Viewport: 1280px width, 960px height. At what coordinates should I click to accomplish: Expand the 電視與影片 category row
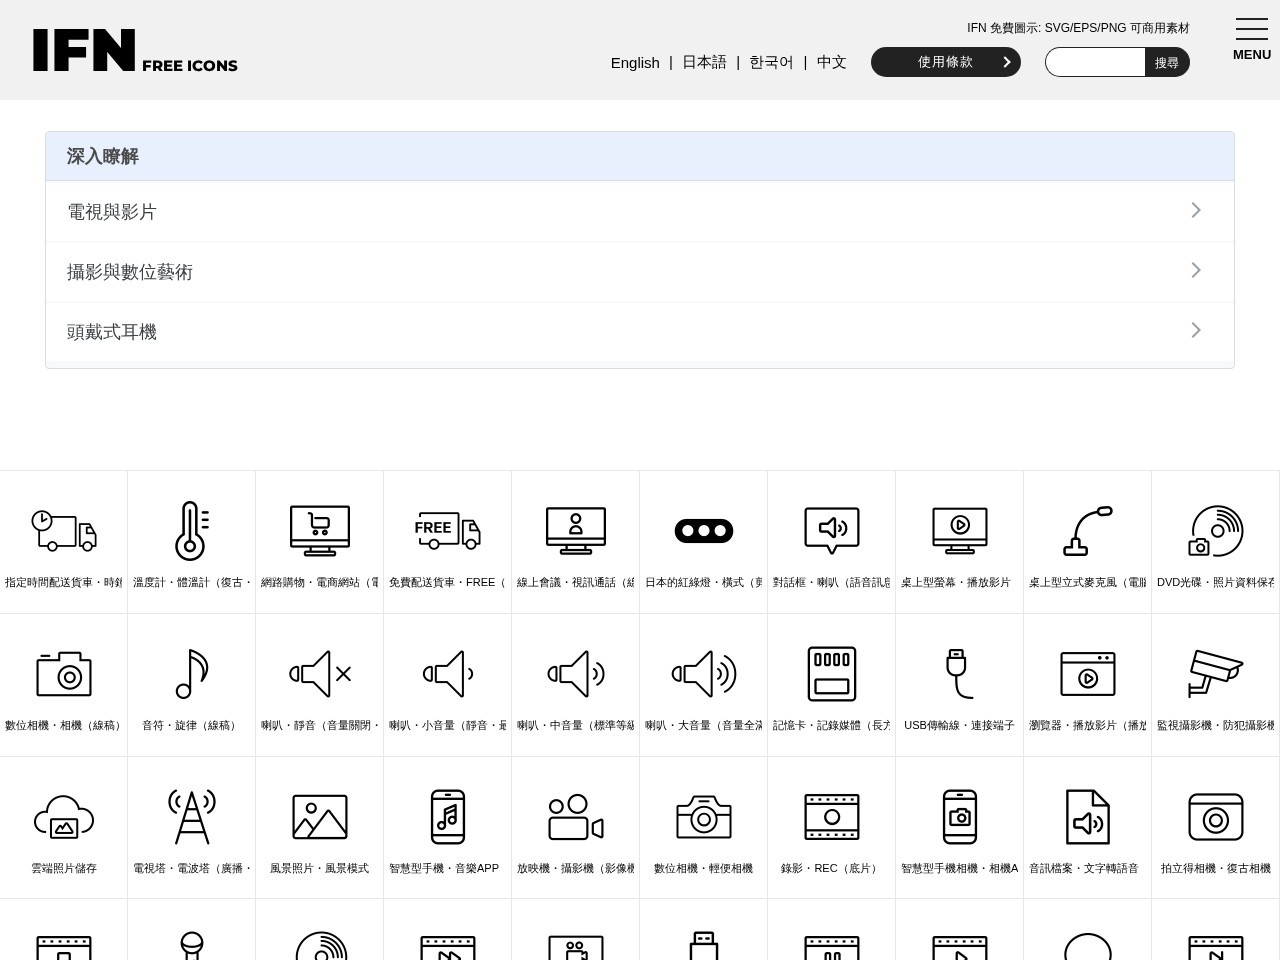click(x=640, y=211)
